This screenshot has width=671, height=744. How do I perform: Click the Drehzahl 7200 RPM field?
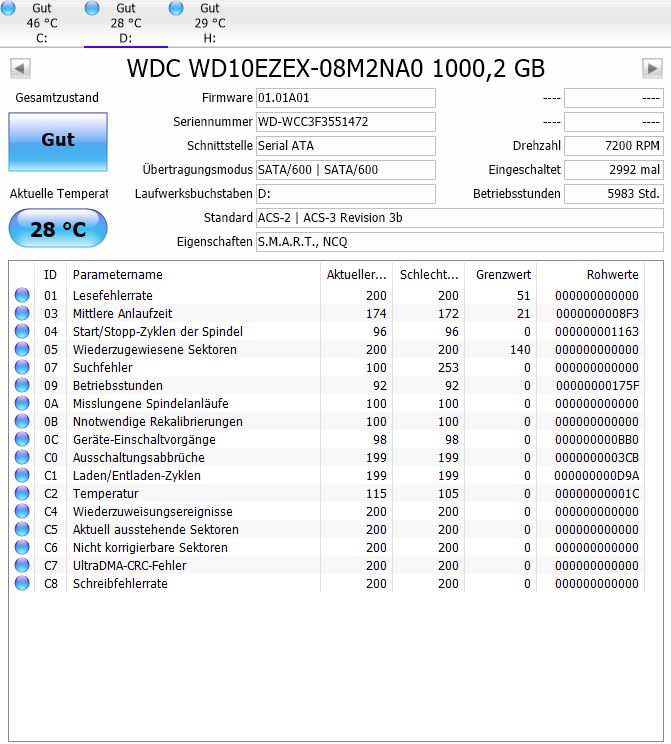pos(614,146)
